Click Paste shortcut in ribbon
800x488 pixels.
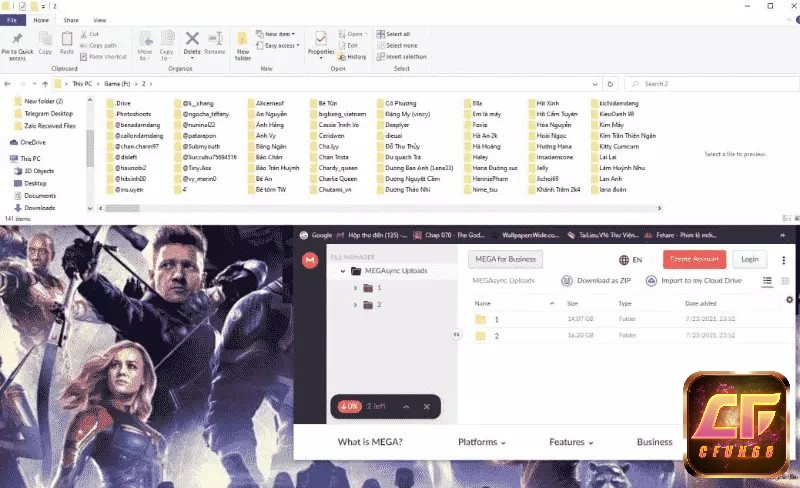pyautogui.click(x=103, y=57)
